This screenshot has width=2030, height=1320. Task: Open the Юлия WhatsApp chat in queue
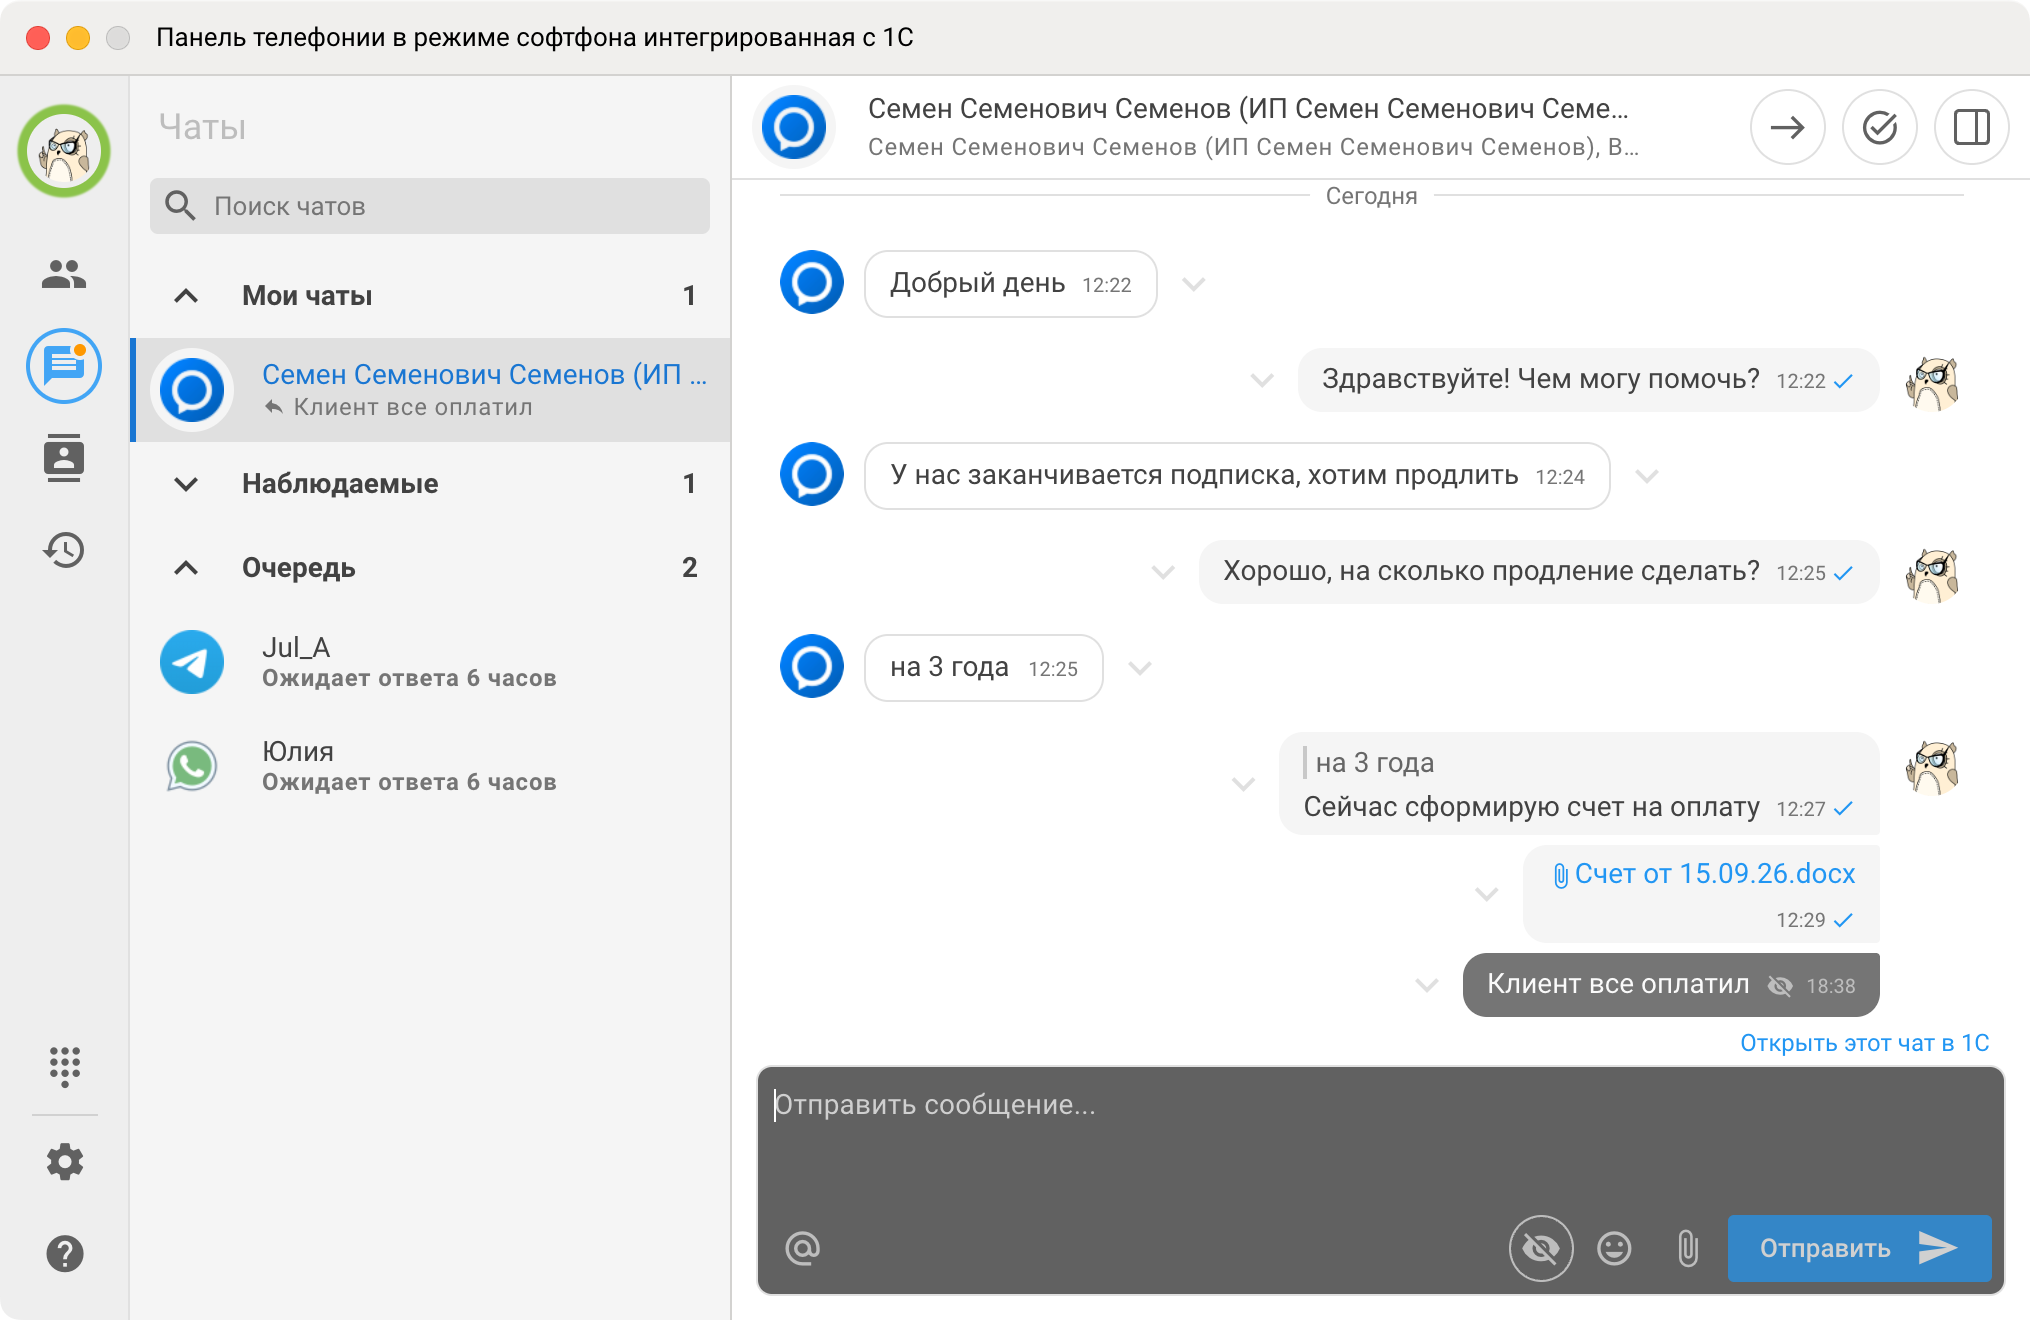tap(431, 766)
